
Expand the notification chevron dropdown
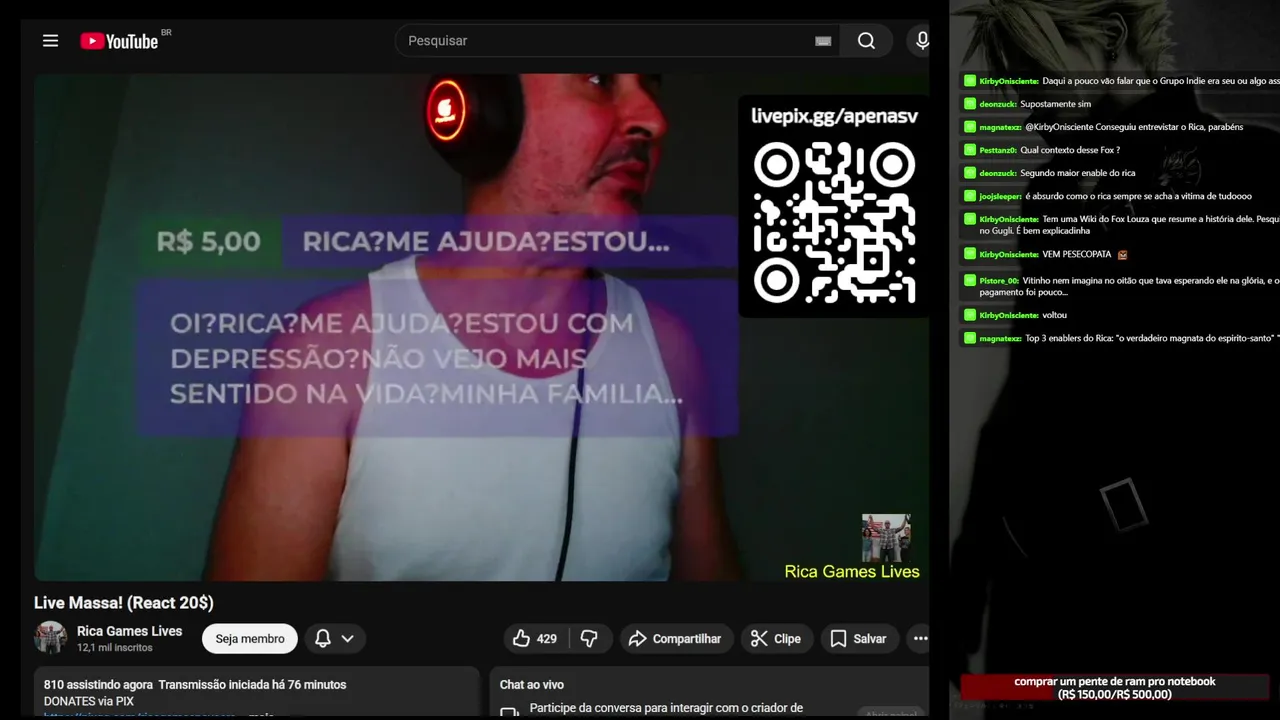pos(347,638)
